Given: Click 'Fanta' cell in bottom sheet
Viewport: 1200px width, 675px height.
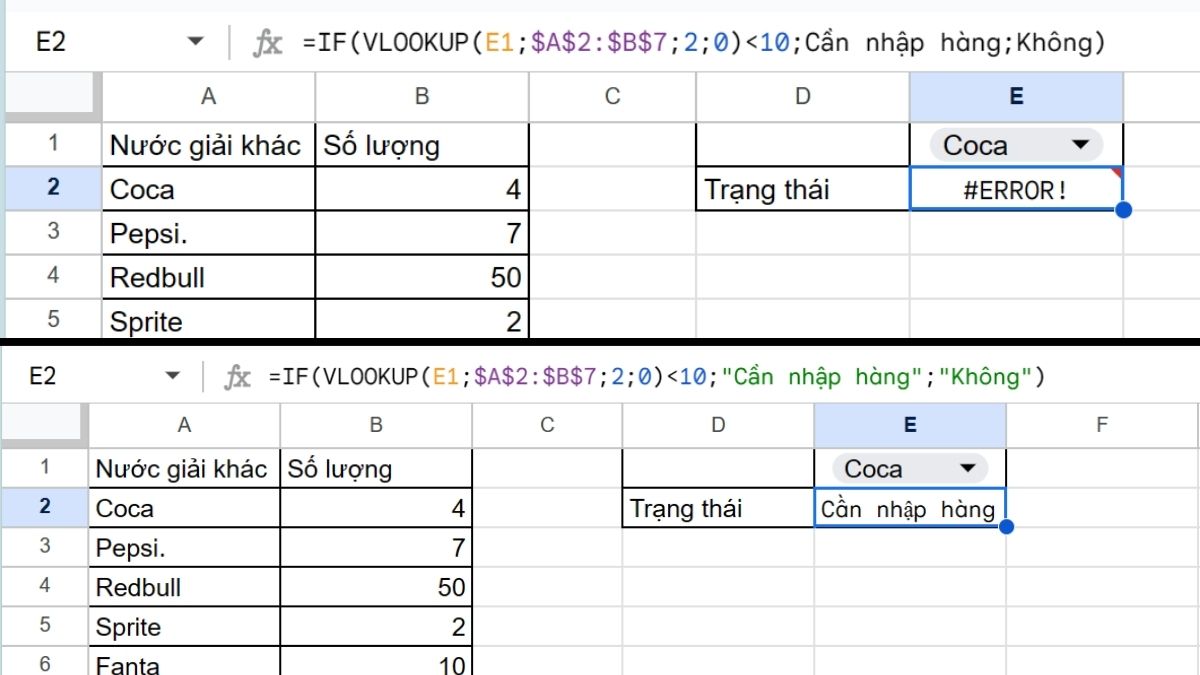Looking at the screenshot, I should (184, 661).
